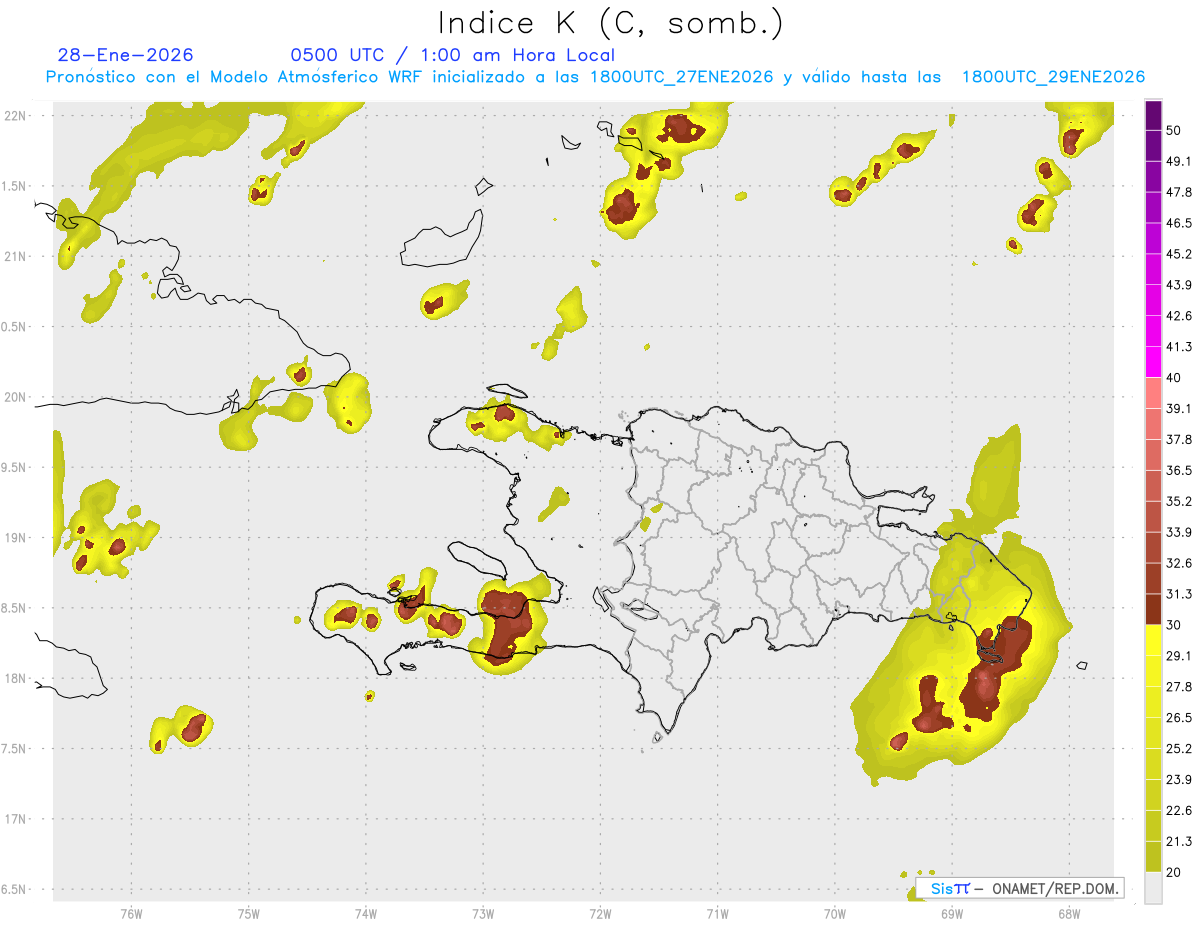The height and width of the screenshot is (927, 1200).
Task: Click the "32.6" legend value
Action: [x=1178, y=563]
